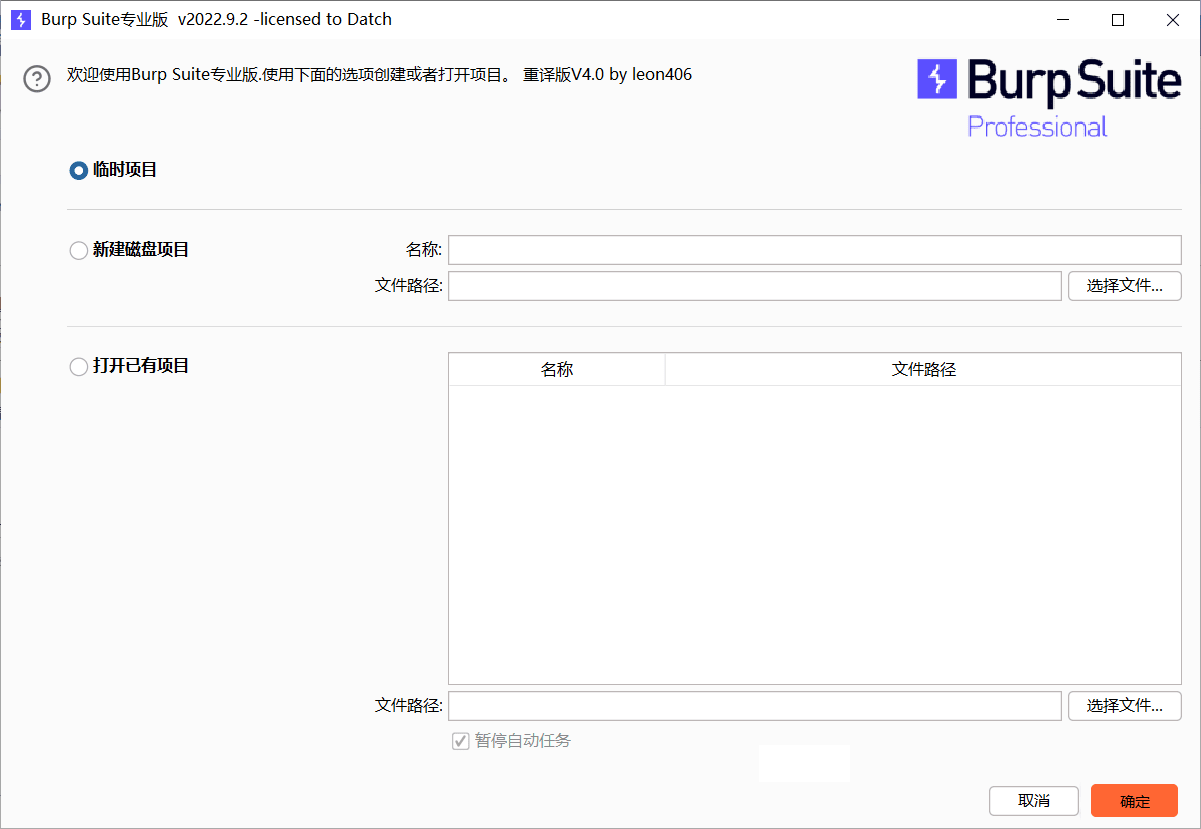The height and width of the screenshot is (829, 1201).
Task: Click the 确定 button
Action: coord(1135,801)
